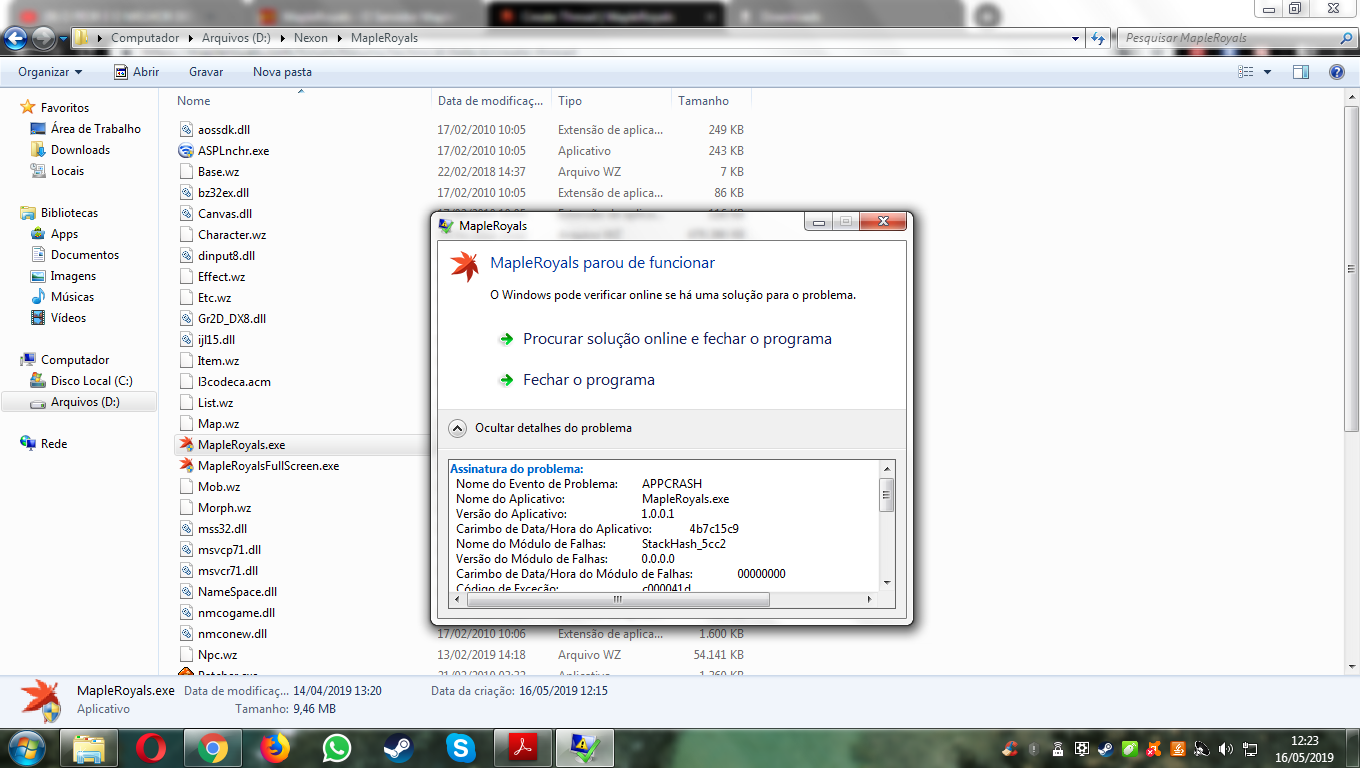Image resolution: width=1360 pixels, height=768 pixels.
Task: Click green arrow beside Procurar solução online
Action: point(506,339)
